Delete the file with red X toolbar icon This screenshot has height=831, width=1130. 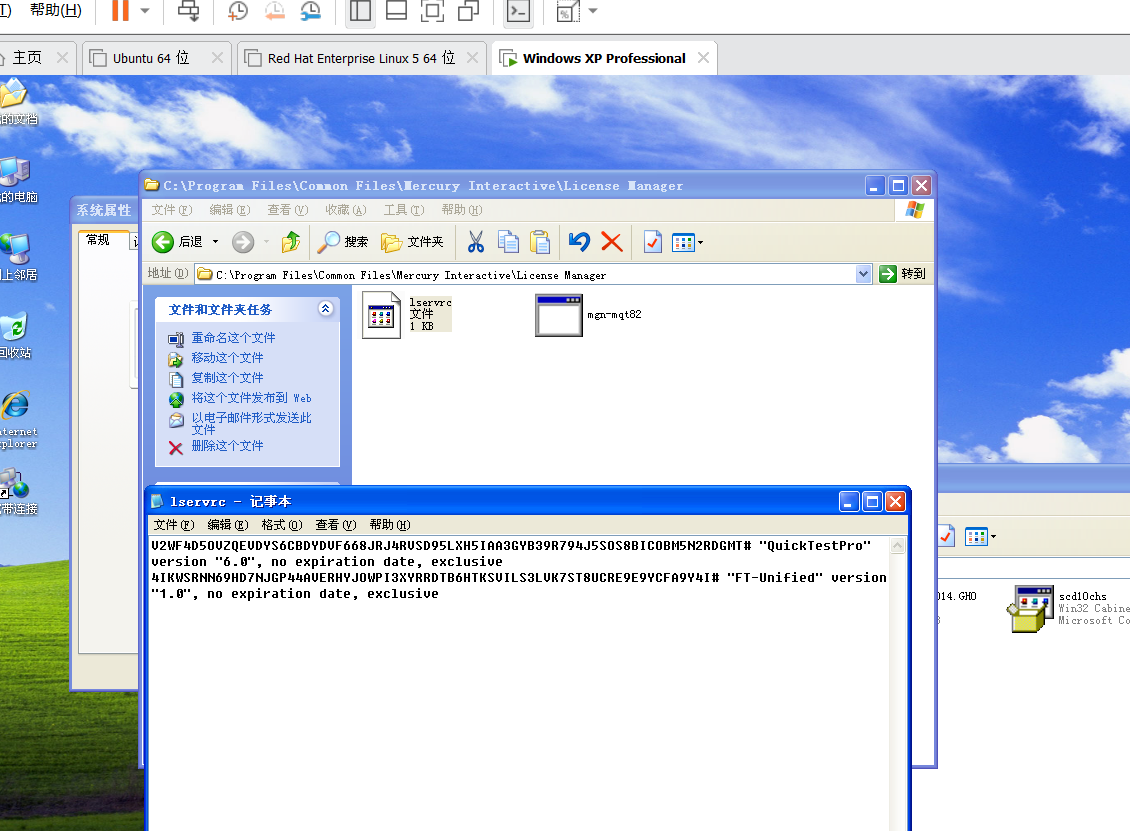[612, 241]
